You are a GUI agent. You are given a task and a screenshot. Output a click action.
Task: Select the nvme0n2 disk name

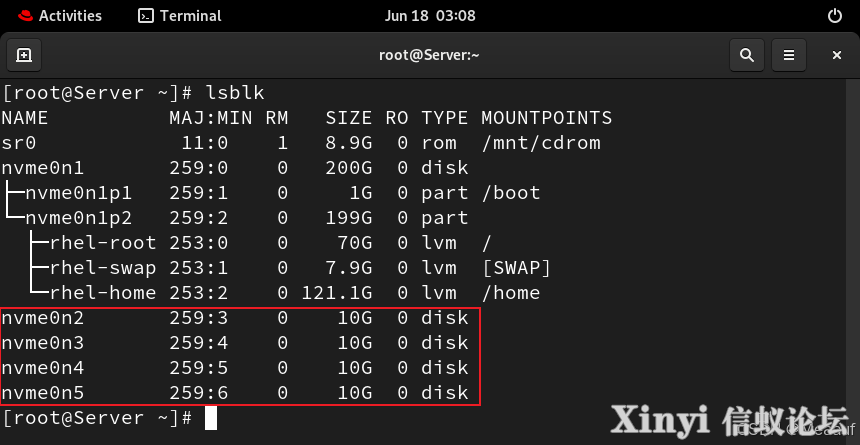tap(43, 318)
